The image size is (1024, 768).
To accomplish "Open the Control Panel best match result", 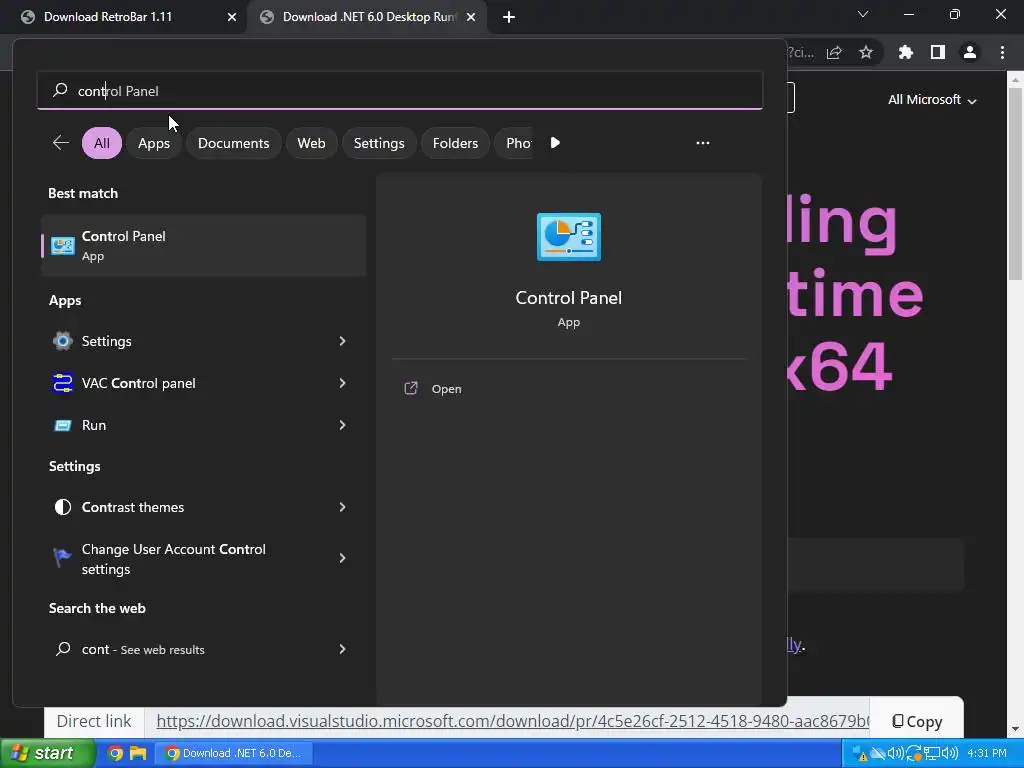I will pyautogui.click(x=204, y=246).
